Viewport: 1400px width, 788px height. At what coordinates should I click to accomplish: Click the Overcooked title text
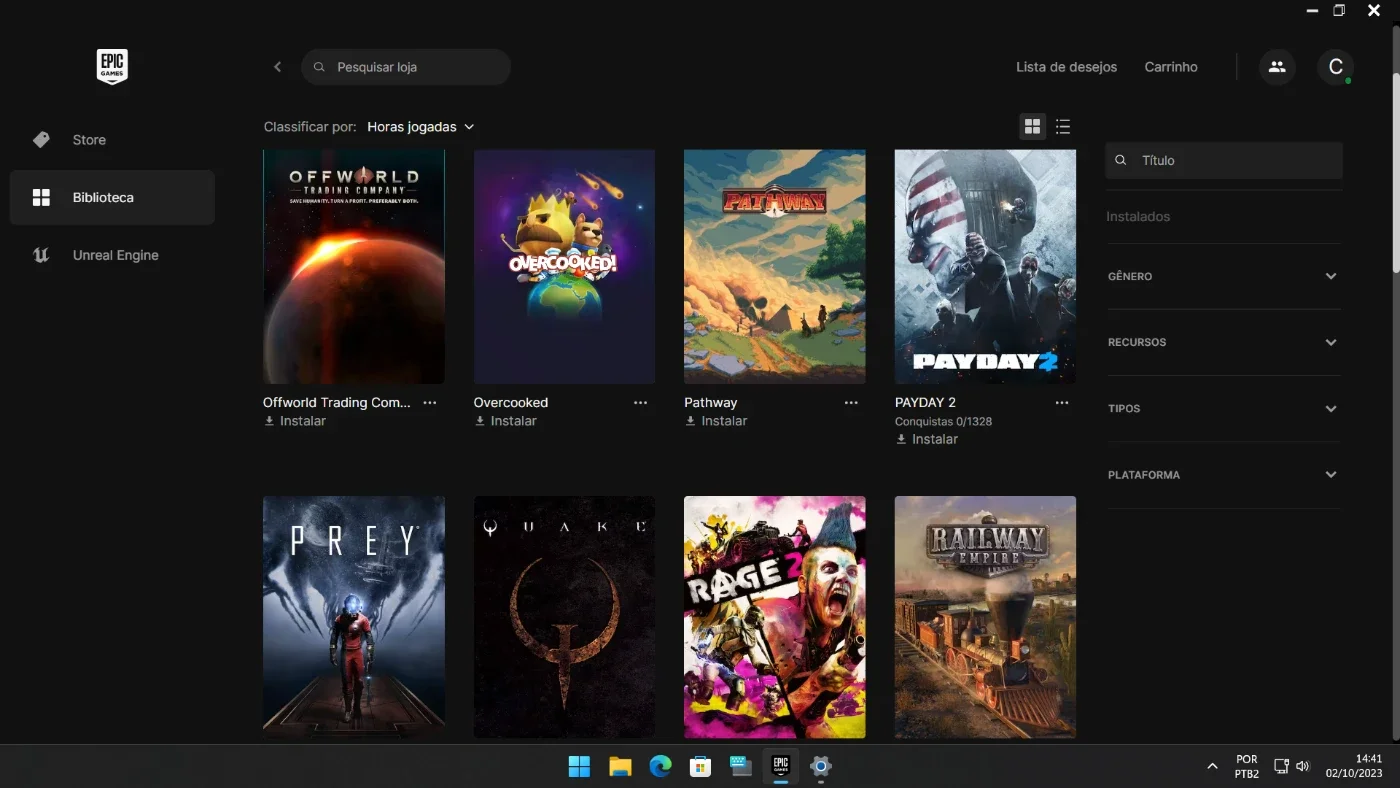(x=511, y=403)
